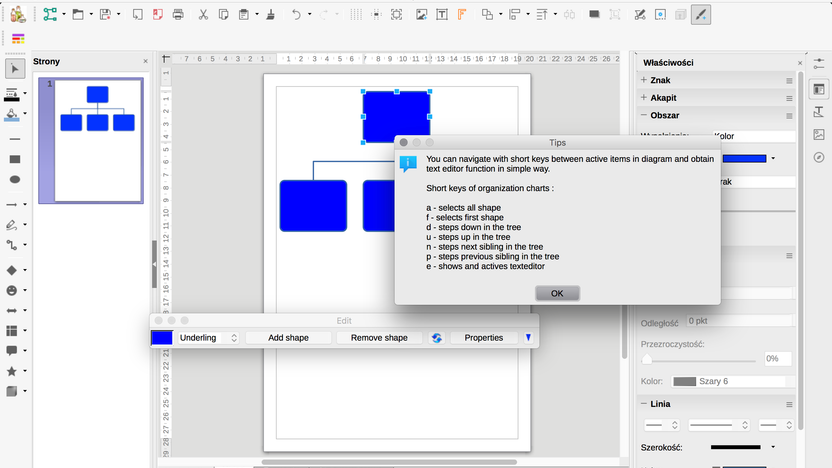Click the transparency slider handle

647,359
